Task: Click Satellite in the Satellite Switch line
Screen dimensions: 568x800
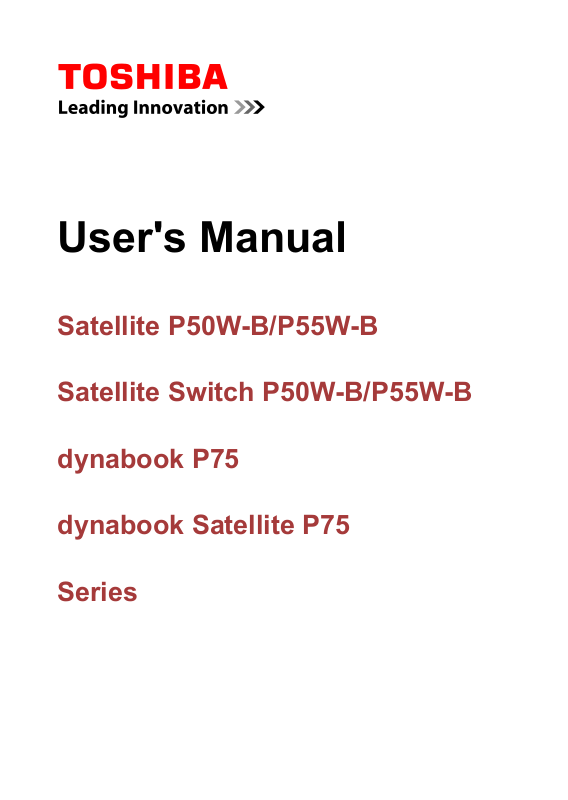Action: (x=108, y=392)
